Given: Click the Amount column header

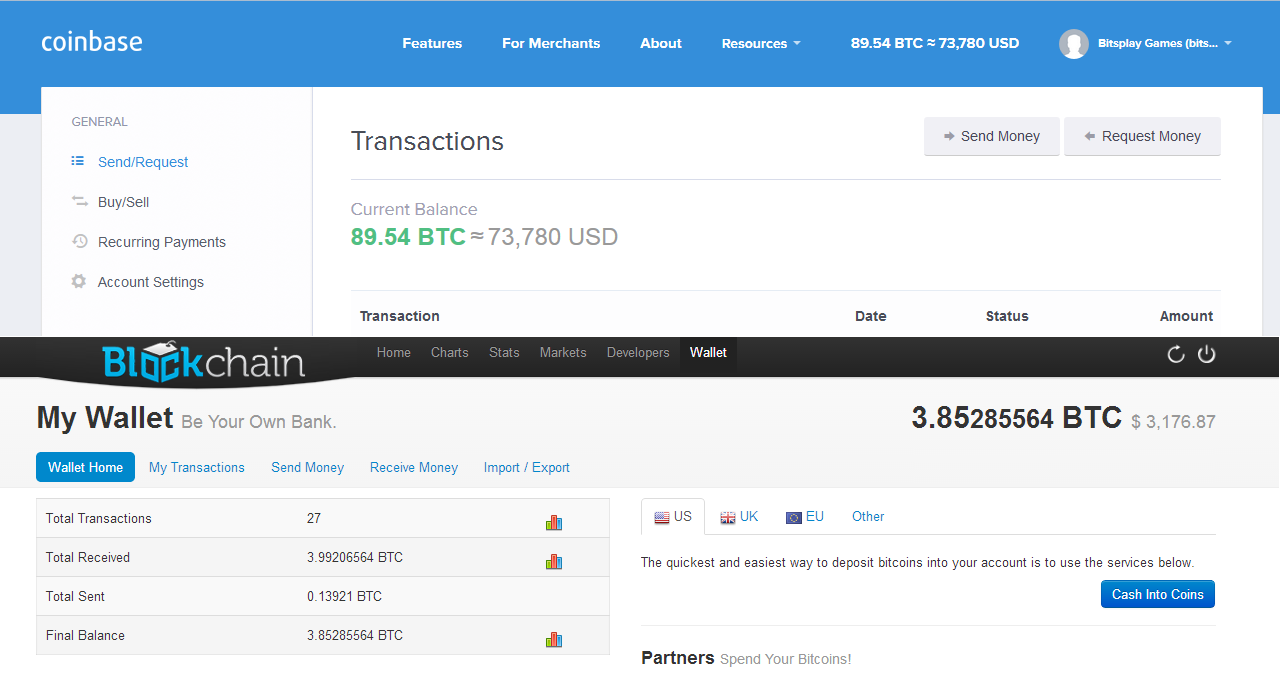Looking at the screenshot, I should (x=1187, y=316).
